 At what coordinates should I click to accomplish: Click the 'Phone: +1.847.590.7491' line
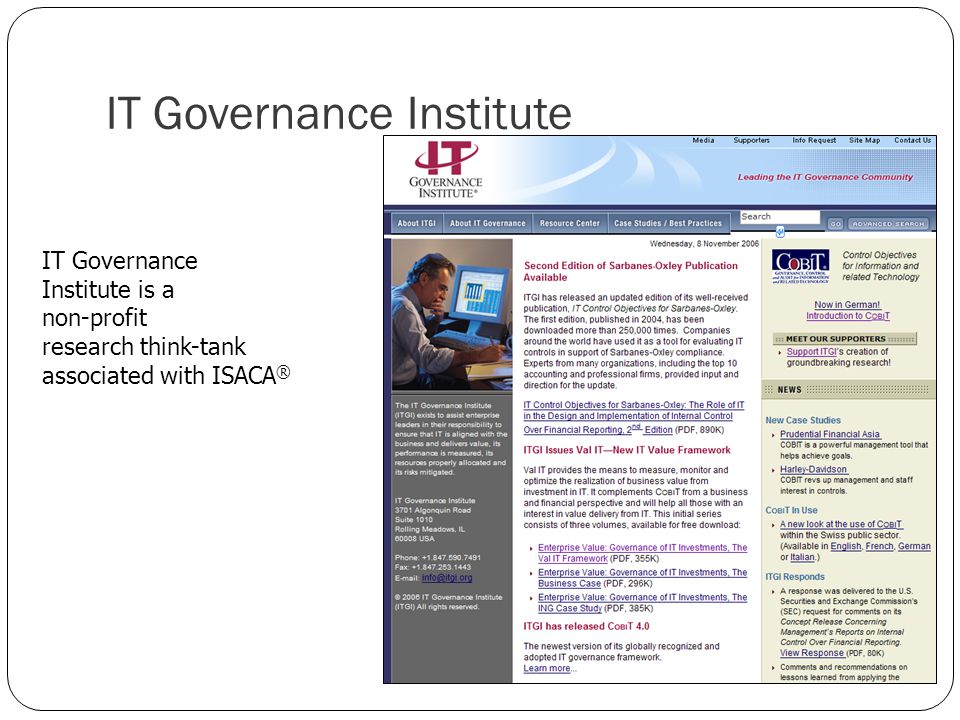[x=438, y=558]
